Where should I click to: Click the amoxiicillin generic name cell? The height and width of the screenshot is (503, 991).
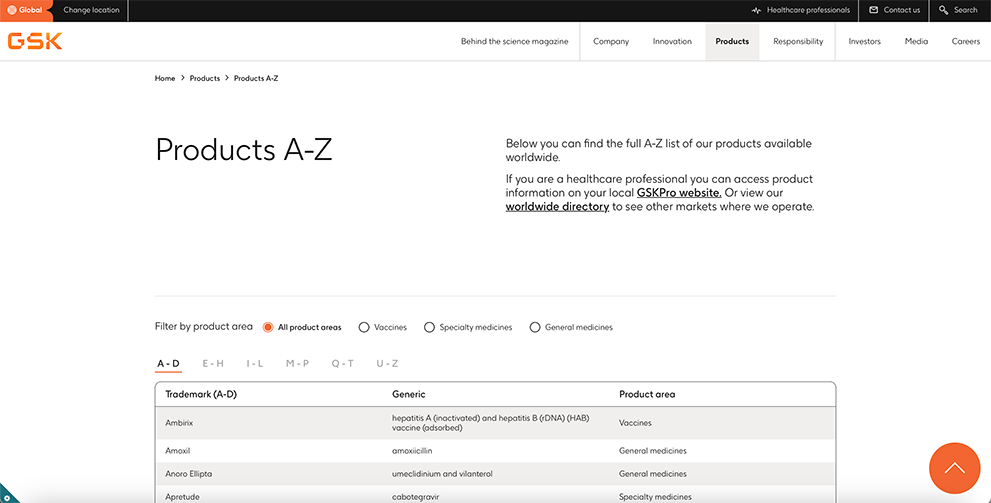pos(412,451)
